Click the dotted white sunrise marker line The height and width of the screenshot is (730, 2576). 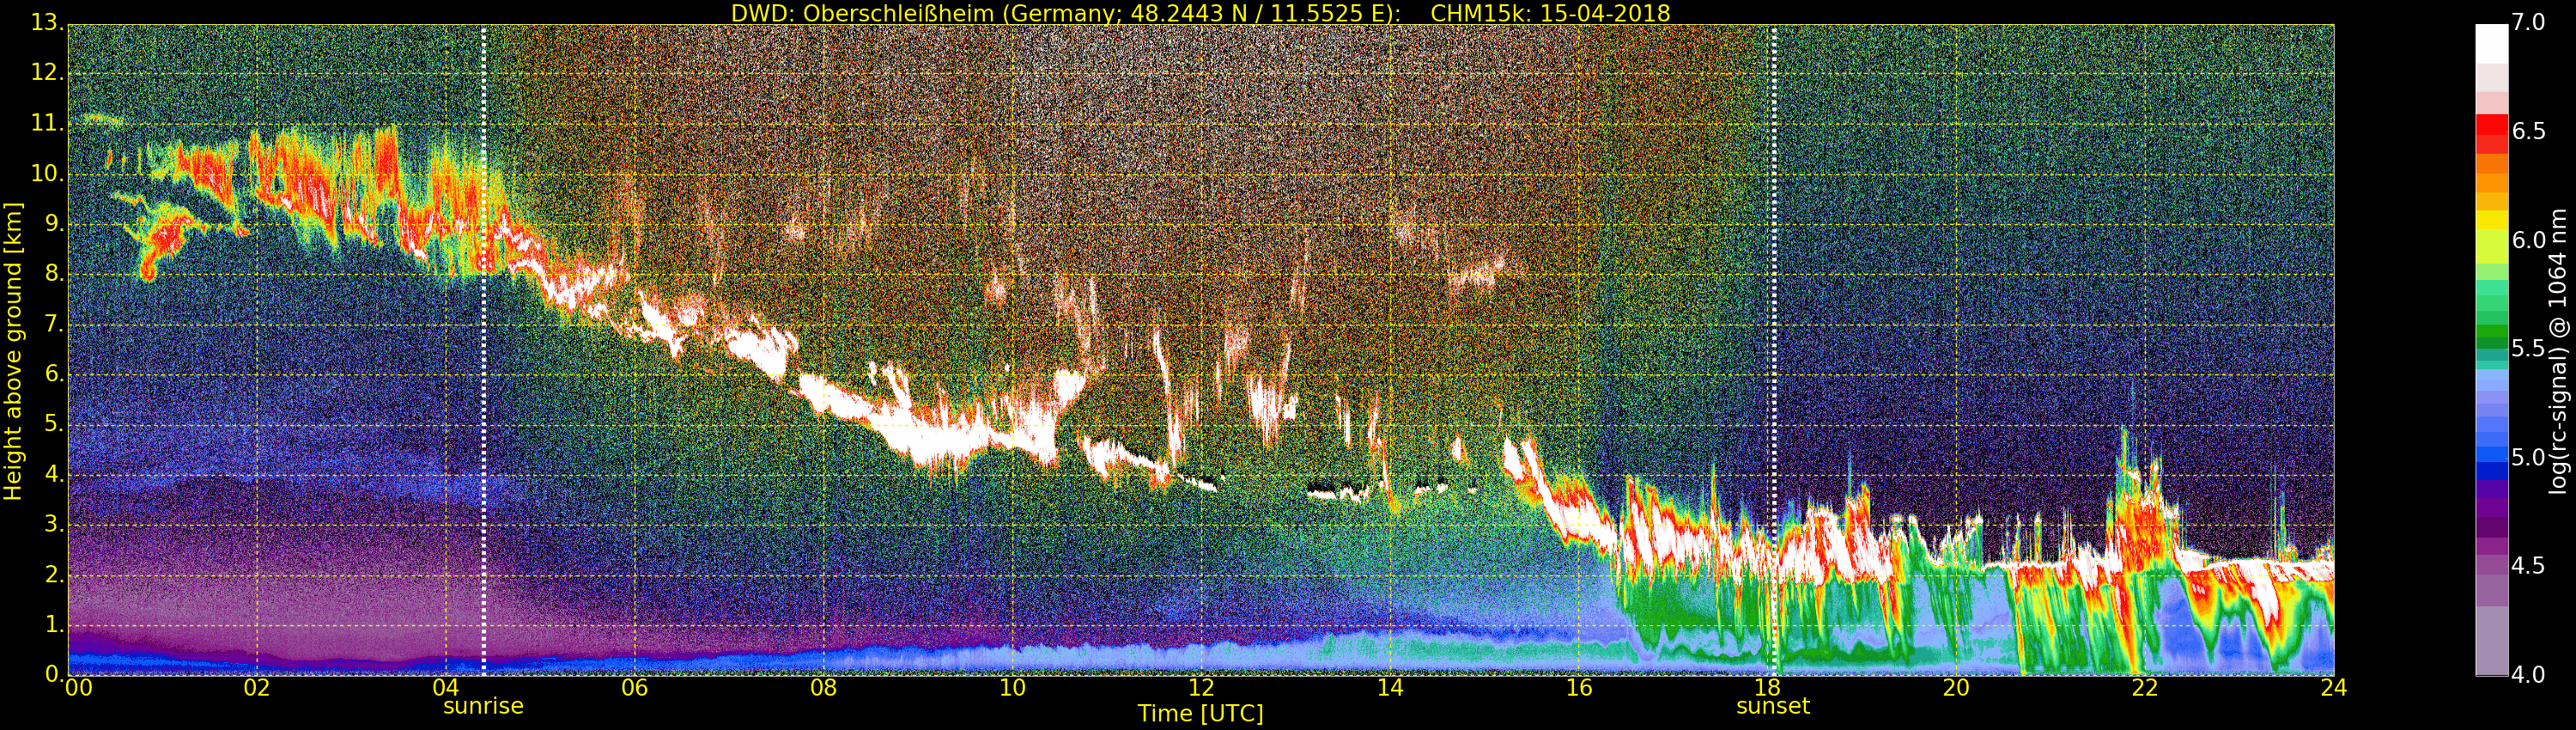click(483, 350)
